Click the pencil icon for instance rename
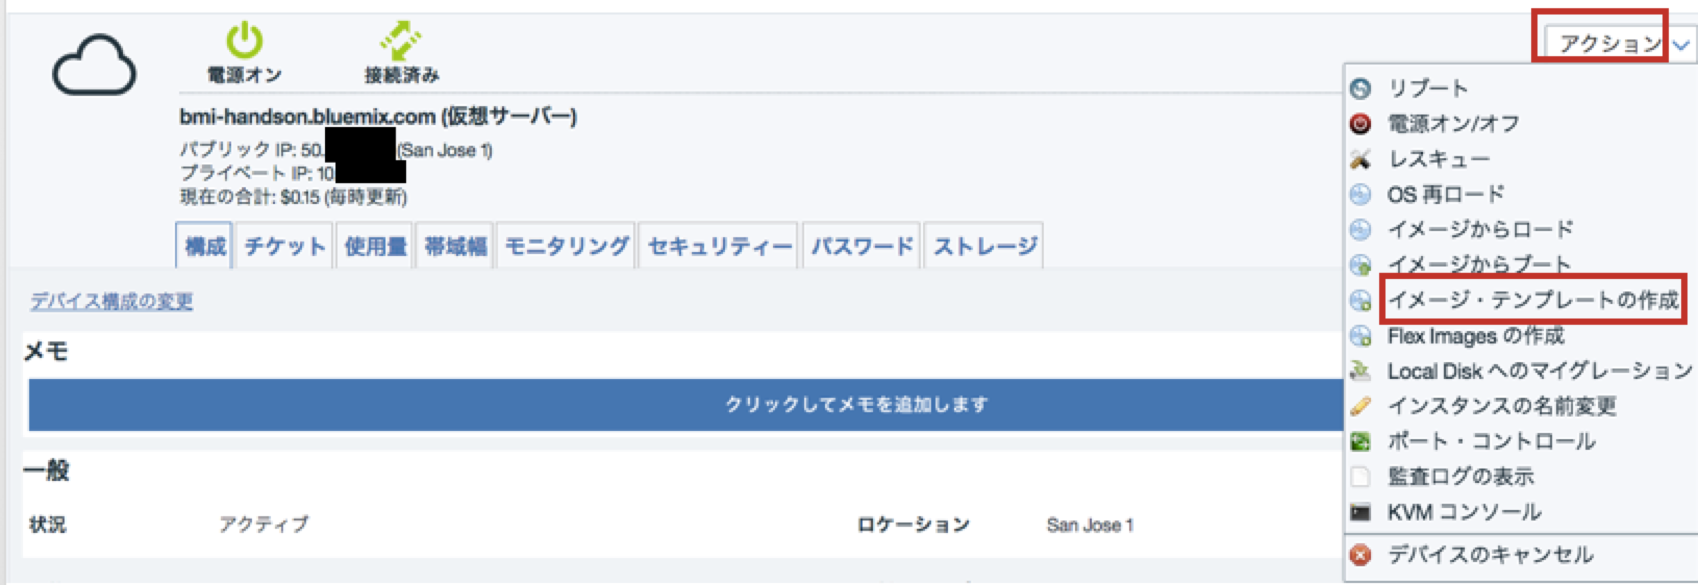1698x585 pixels. click(x=1361, y=406)
